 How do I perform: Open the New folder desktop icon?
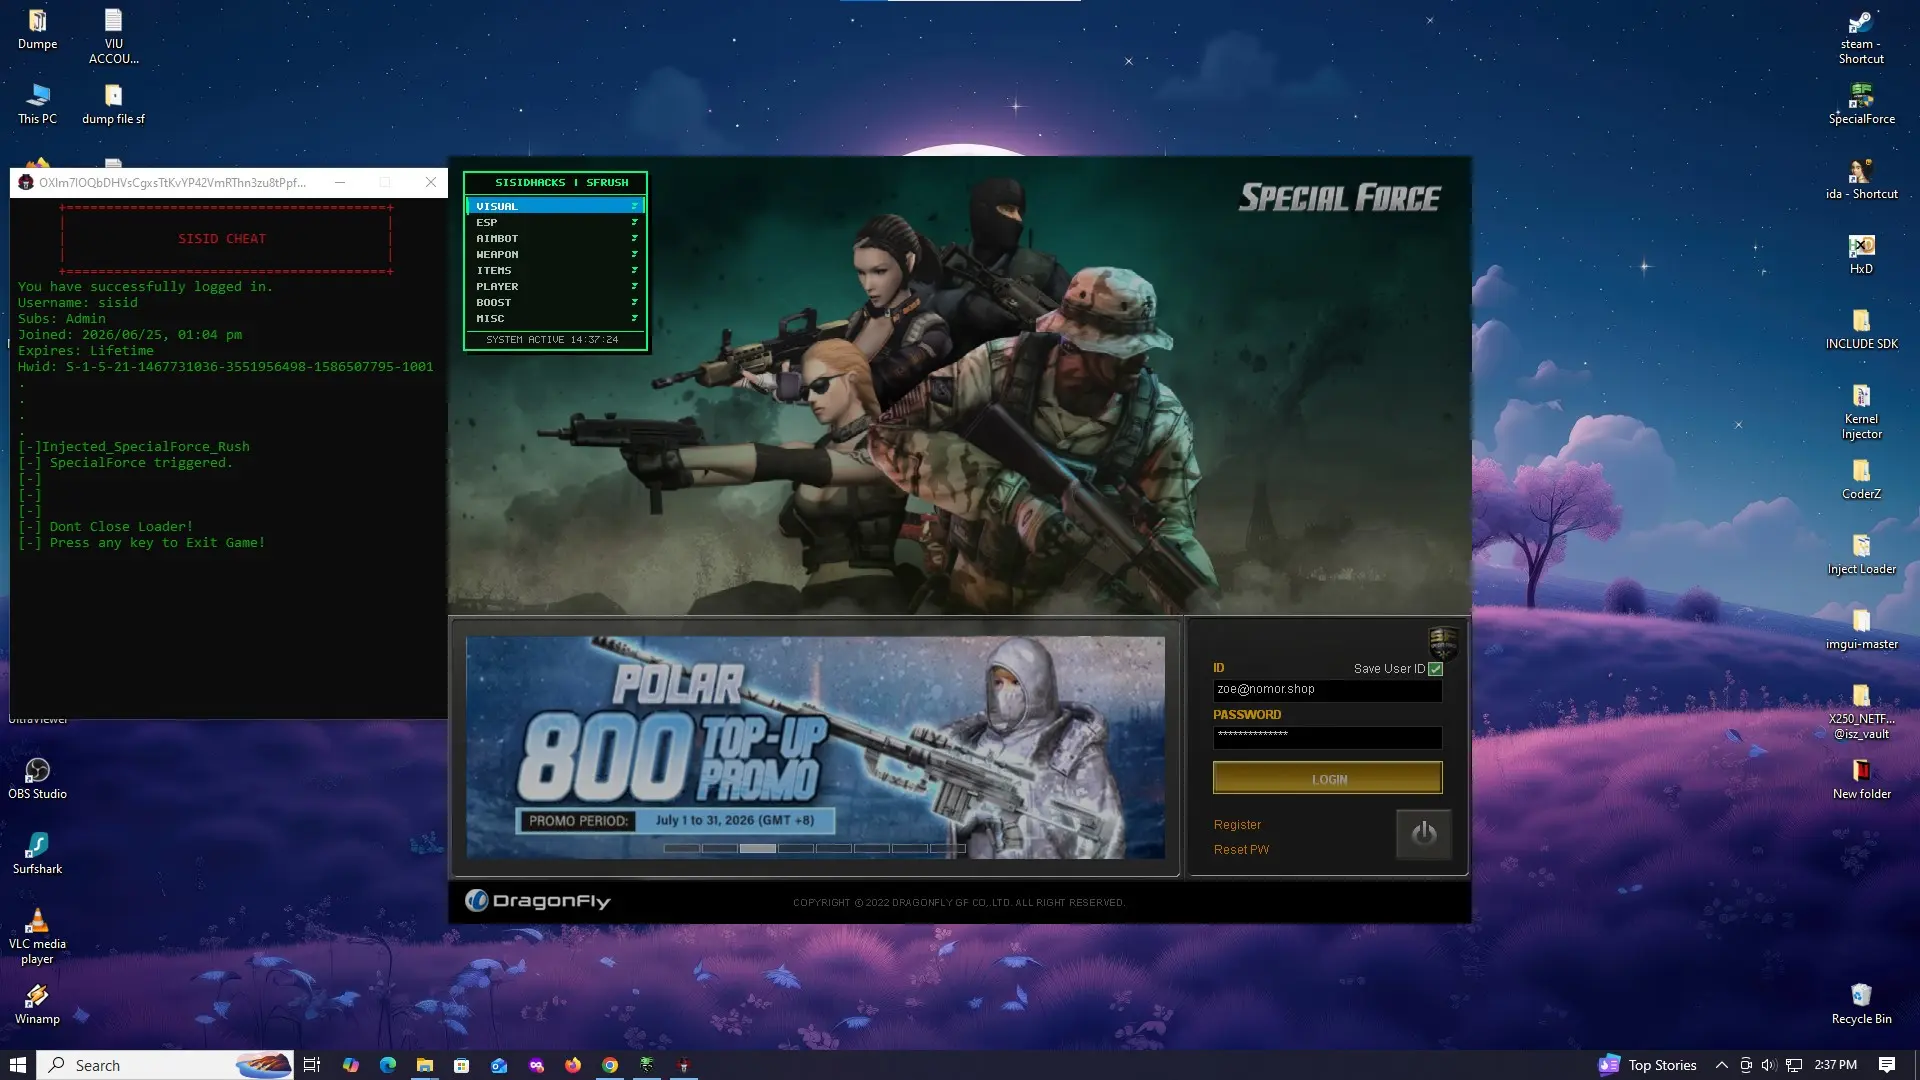click(x=1861, y=779)
